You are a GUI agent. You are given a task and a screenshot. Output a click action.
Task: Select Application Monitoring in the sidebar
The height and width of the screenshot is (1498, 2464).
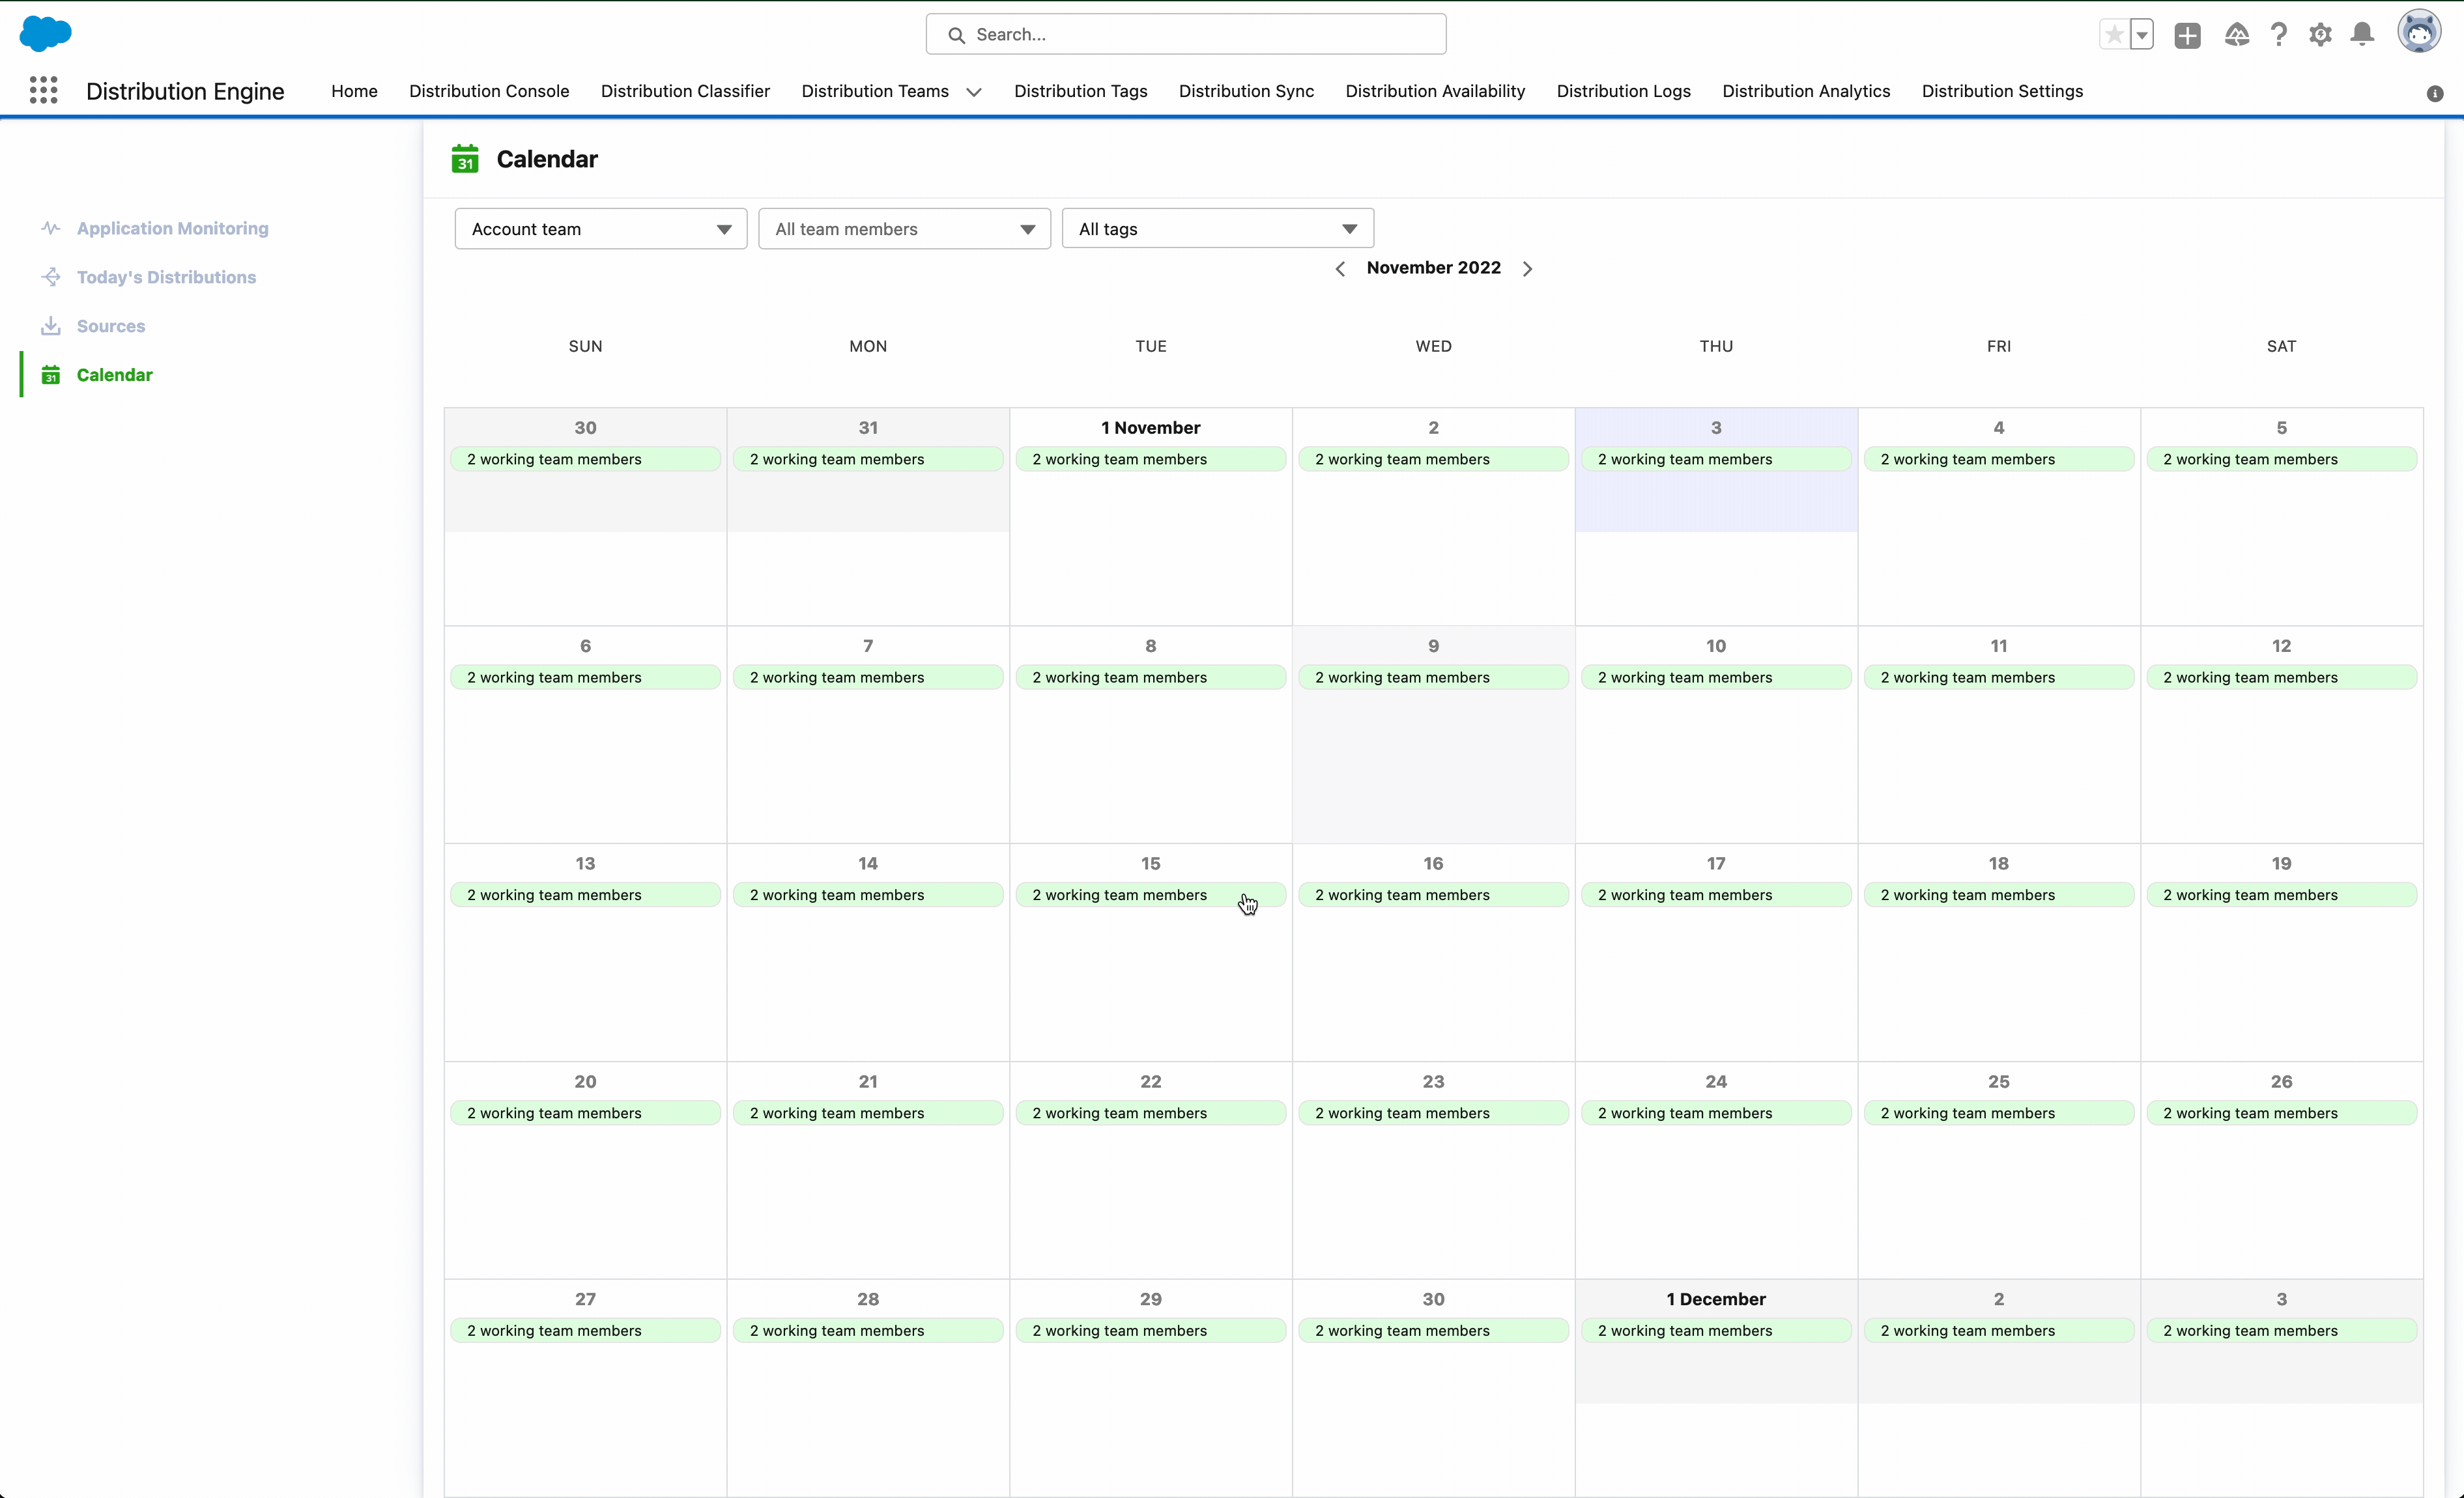[172, 228]
